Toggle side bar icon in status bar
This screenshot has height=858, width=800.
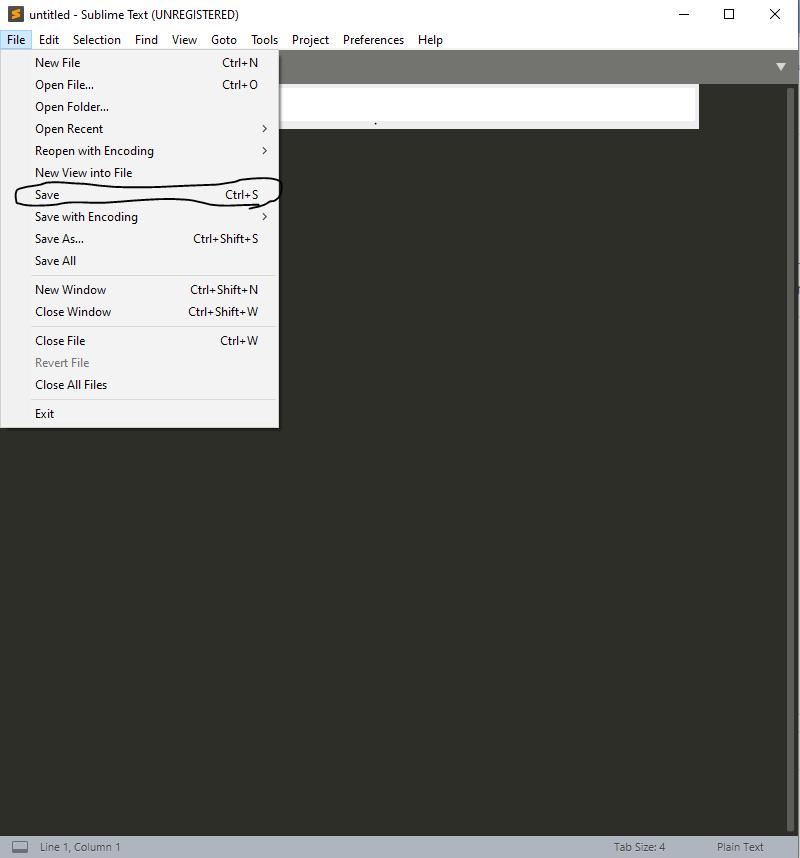point(20,847)
